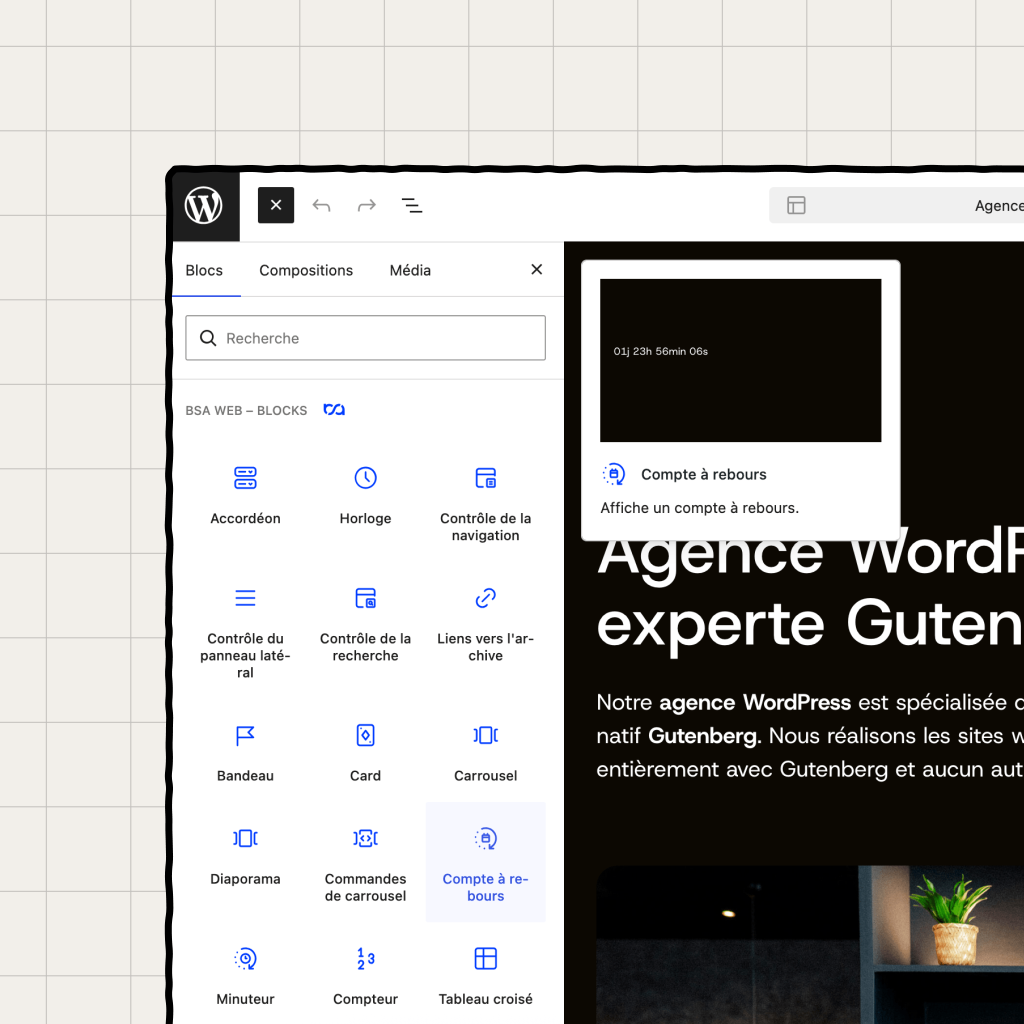Insert the Bandeau block

(x=245, y=751)
